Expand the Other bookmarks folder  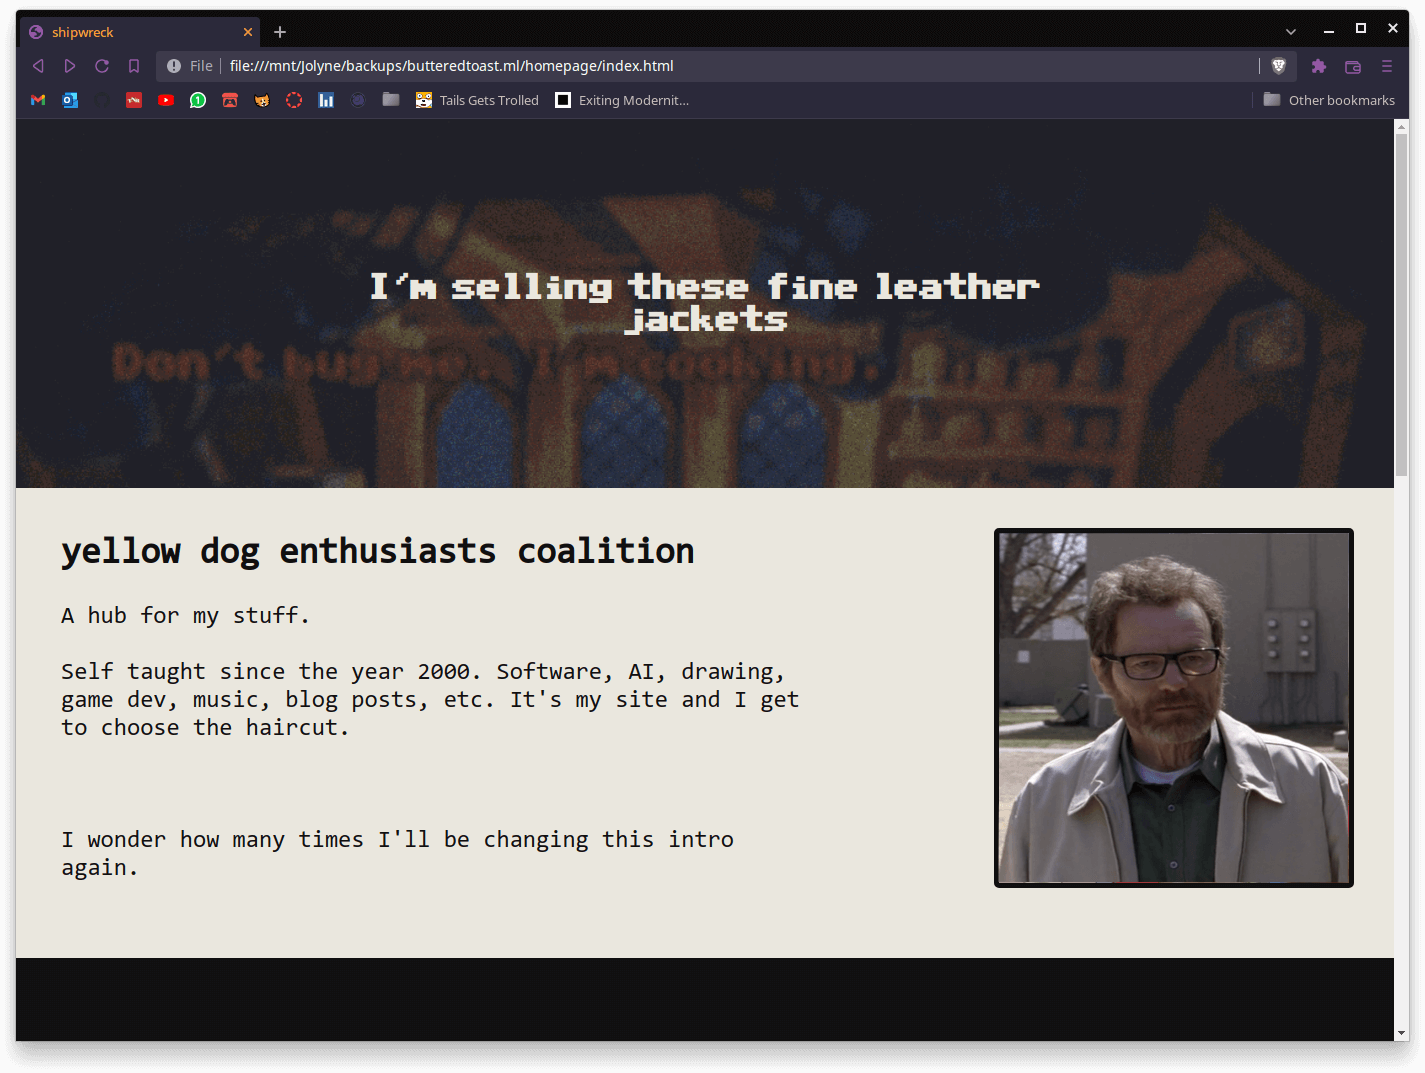[x=1329, y=100]
